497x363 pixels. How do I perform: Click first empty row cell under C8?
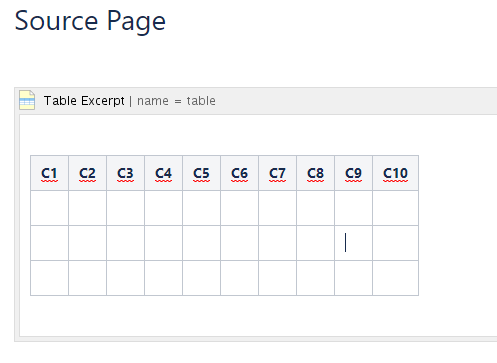[x=315, y=208]
